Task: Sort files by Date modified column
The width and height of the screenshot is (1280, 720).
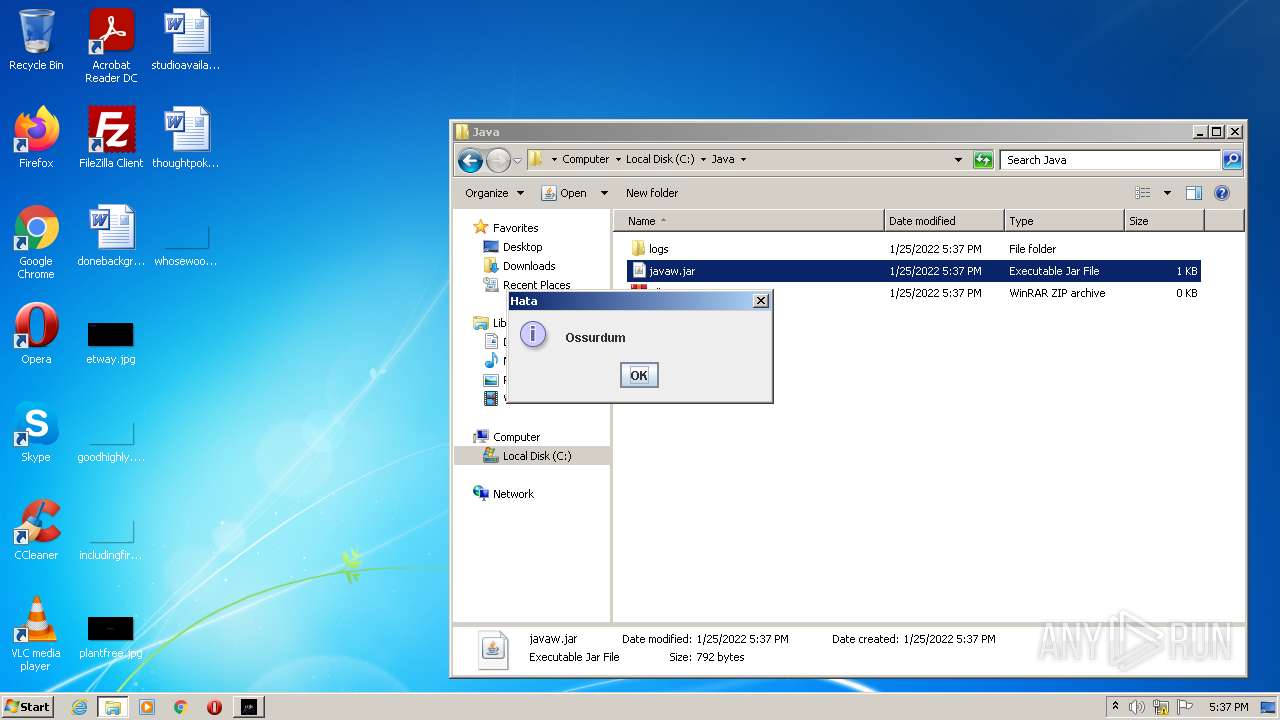Action: (x=945, y=221)
